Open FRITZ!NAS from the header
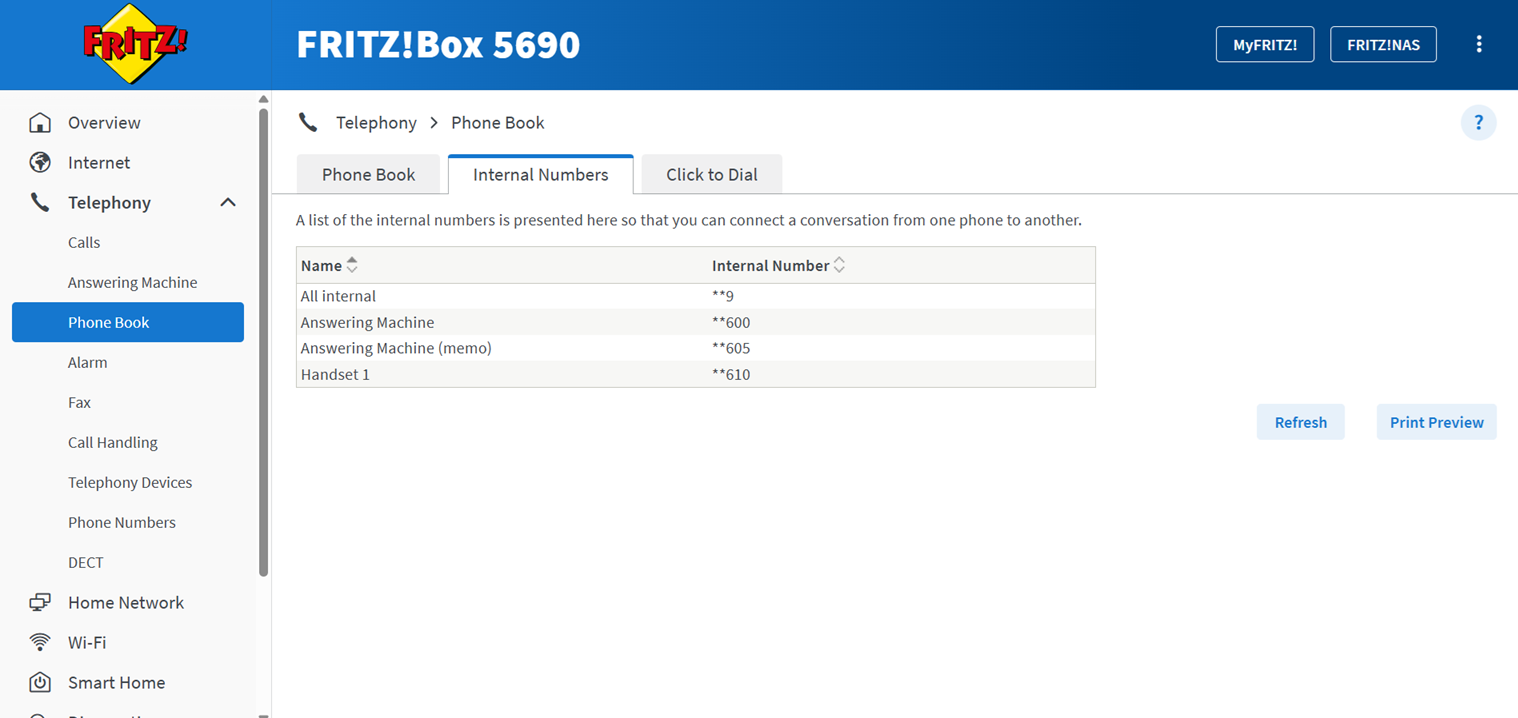Image resolution: width=1518 pixels, height=718 pixels. [1383, 45]
